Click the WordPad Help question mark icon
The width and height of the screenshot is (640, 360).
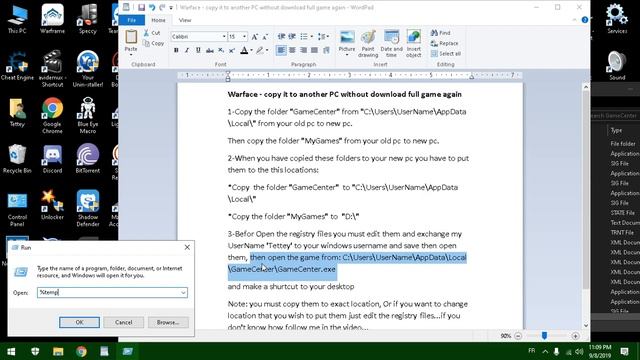click(584, 20)
